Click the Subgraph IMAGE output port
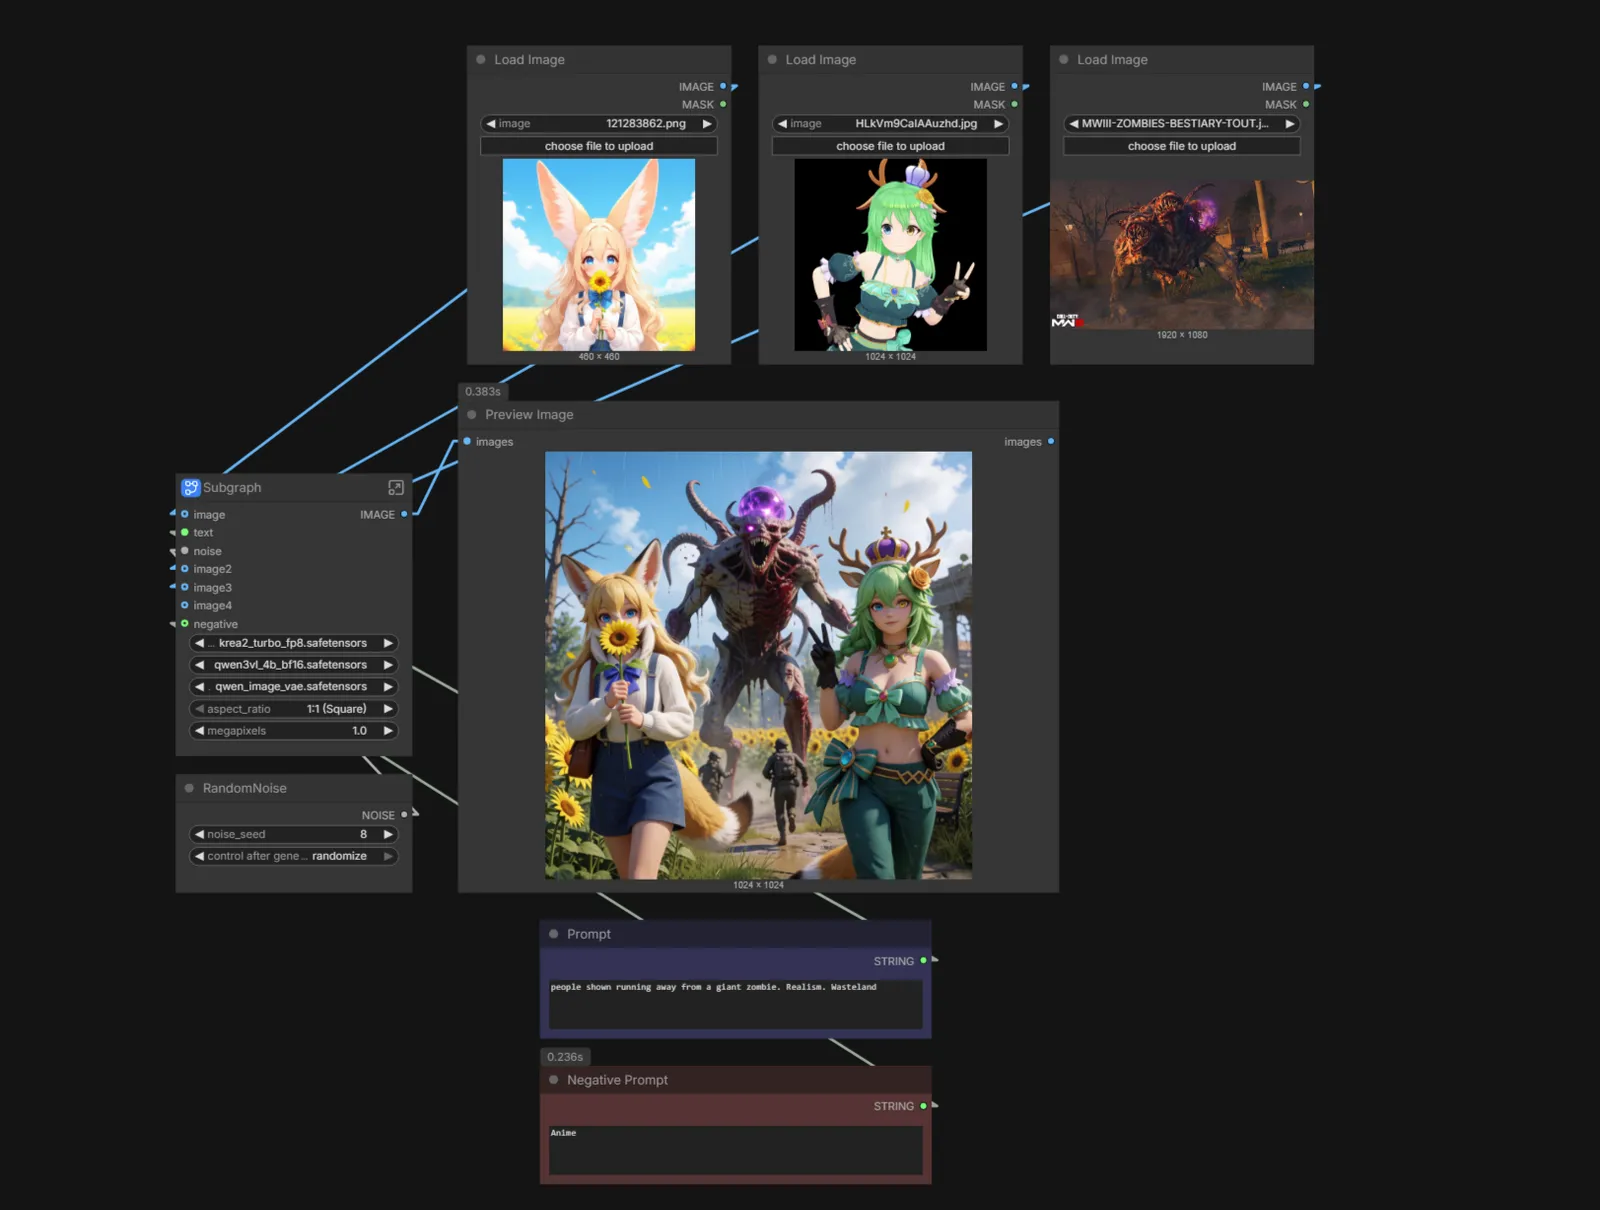This screenshot has width=1600, height=1210. 404,514
